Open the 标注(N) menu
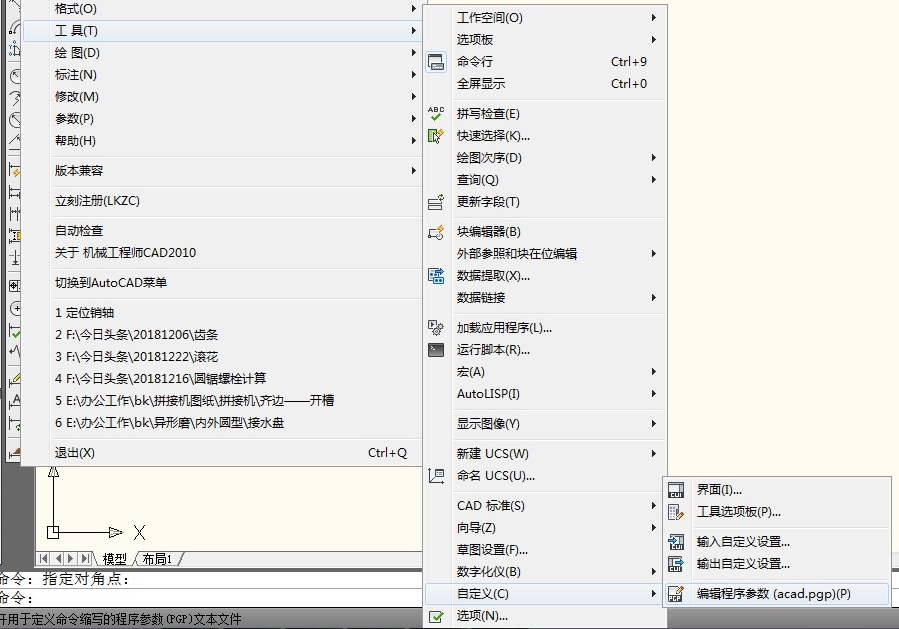This screenshot has height=629, width=899. (x=221, y=75)
